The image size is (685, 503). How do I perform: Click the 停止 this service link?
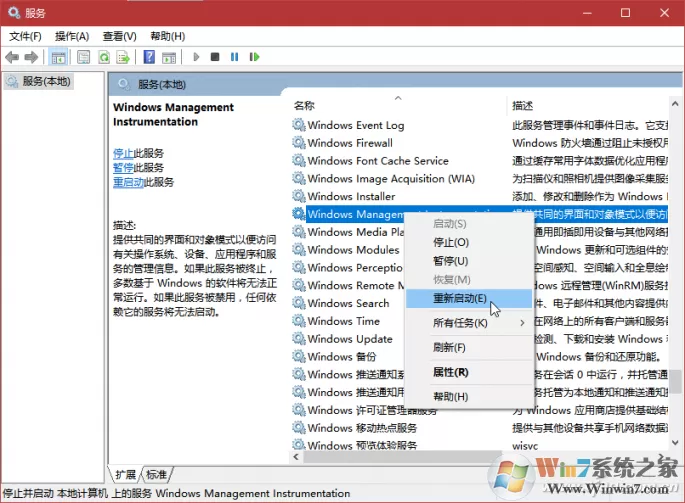pos(123,153)
